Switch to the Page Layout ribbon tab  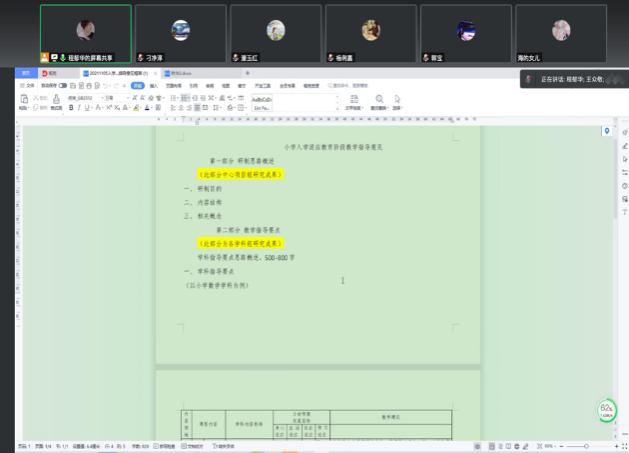[x=173, y=85]
